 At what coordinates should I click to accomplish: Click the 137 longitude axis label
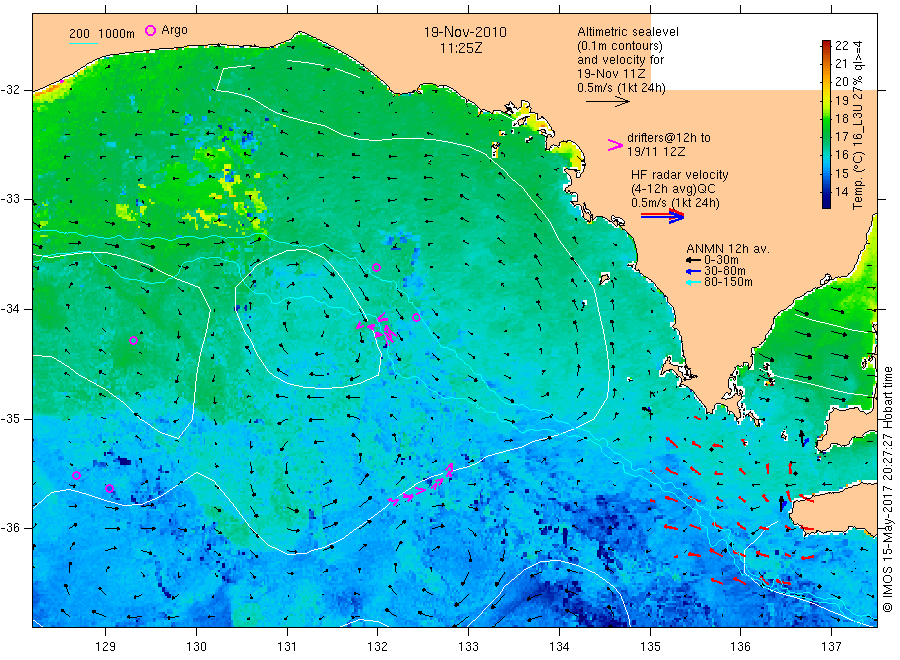831,647
